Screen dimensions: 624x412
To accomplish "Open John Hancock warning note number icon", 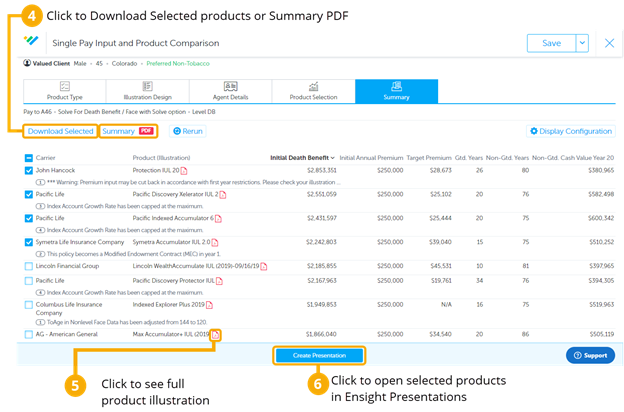I will point(40,182).
